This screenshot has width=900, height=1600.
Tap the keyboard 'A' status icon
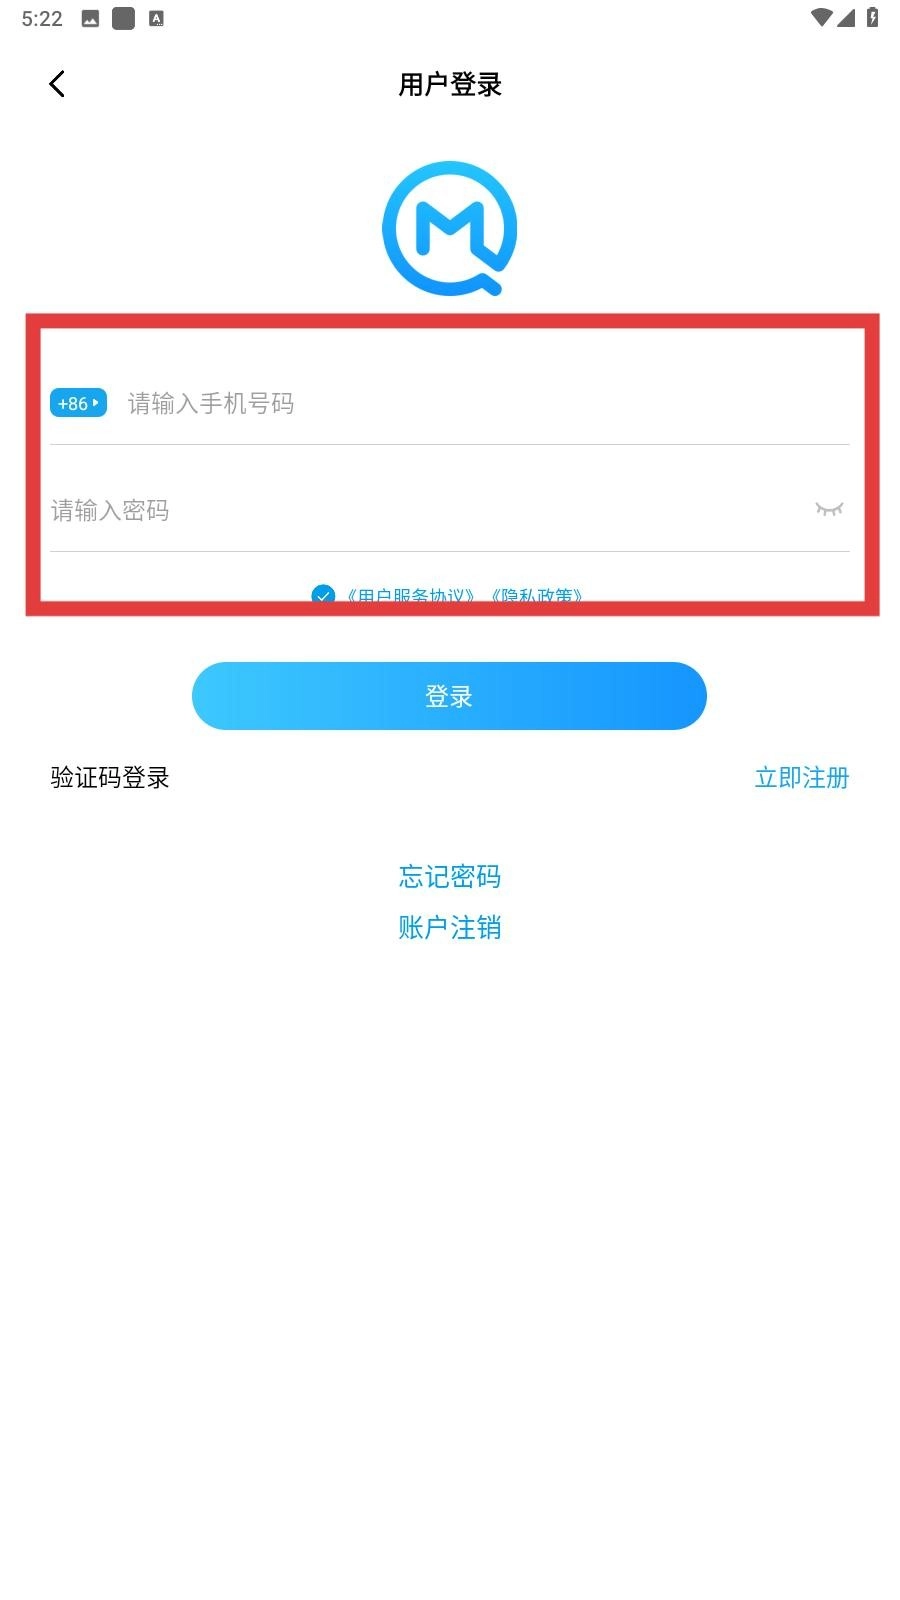coord(156,18)
